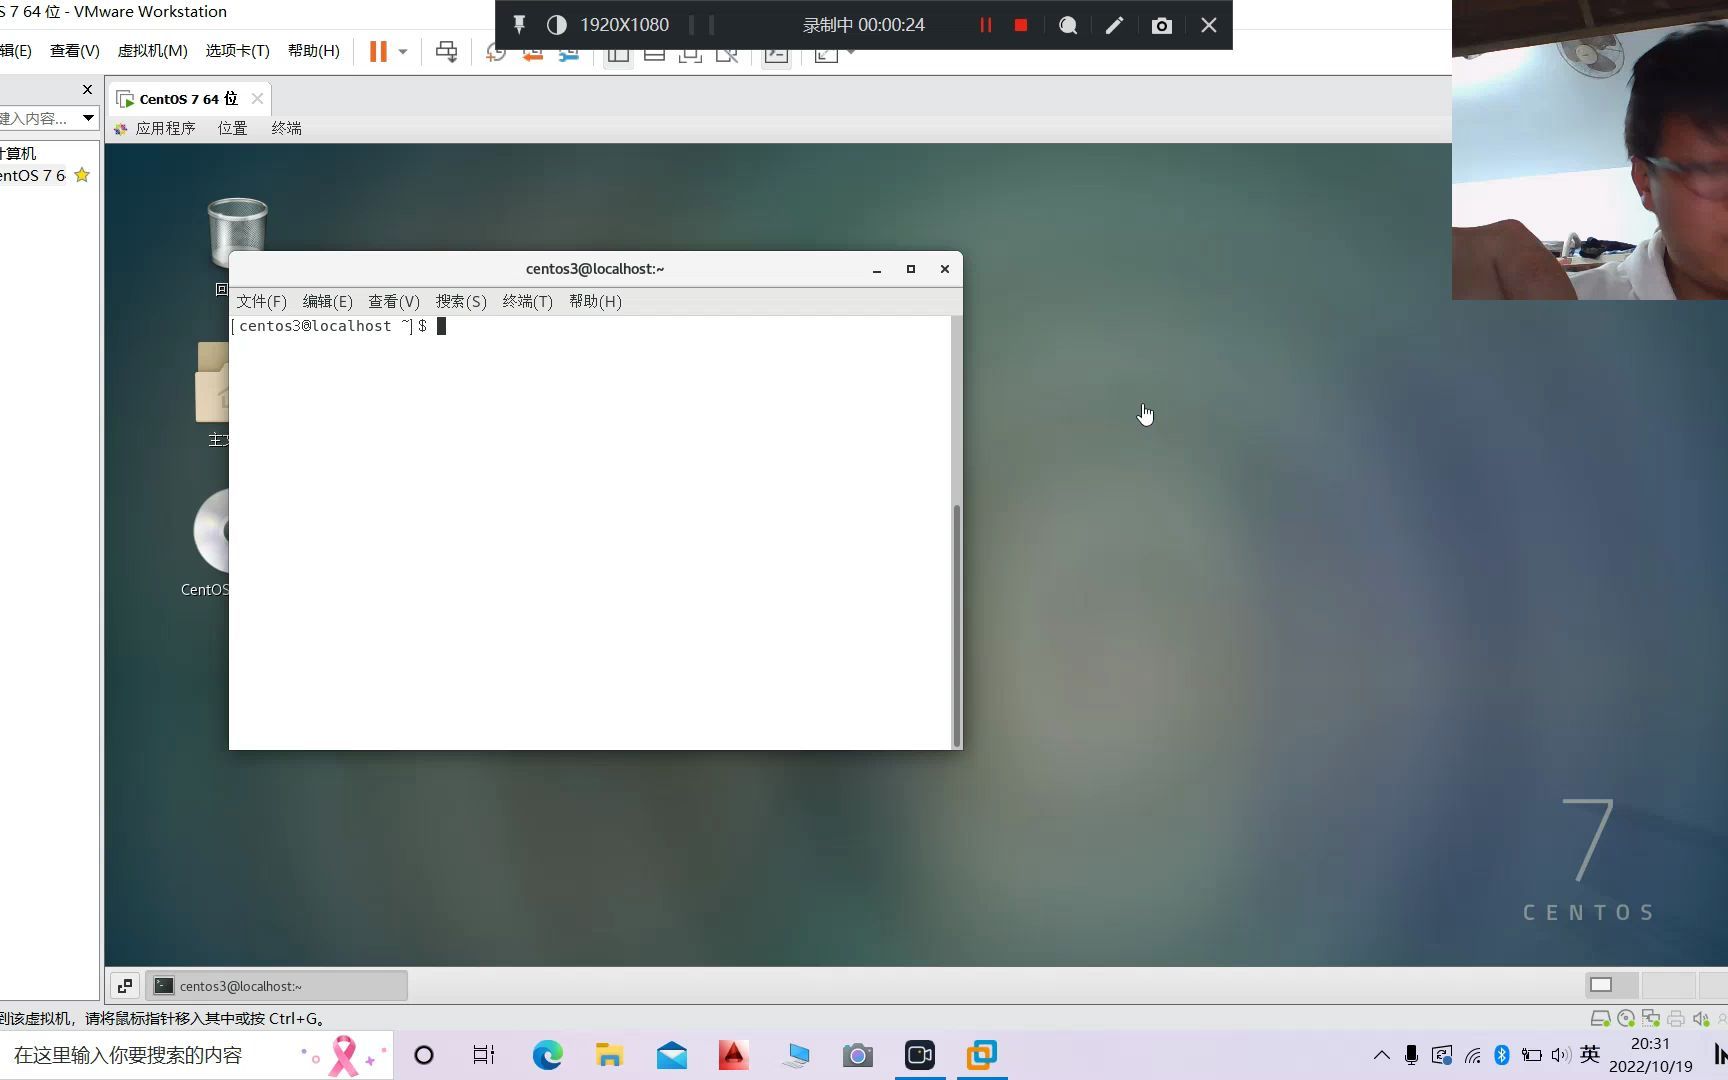Open the 终端 menu in CentOS top panel
The width and height of the screenshot is (1728, 1080).
tap(286, 128)
